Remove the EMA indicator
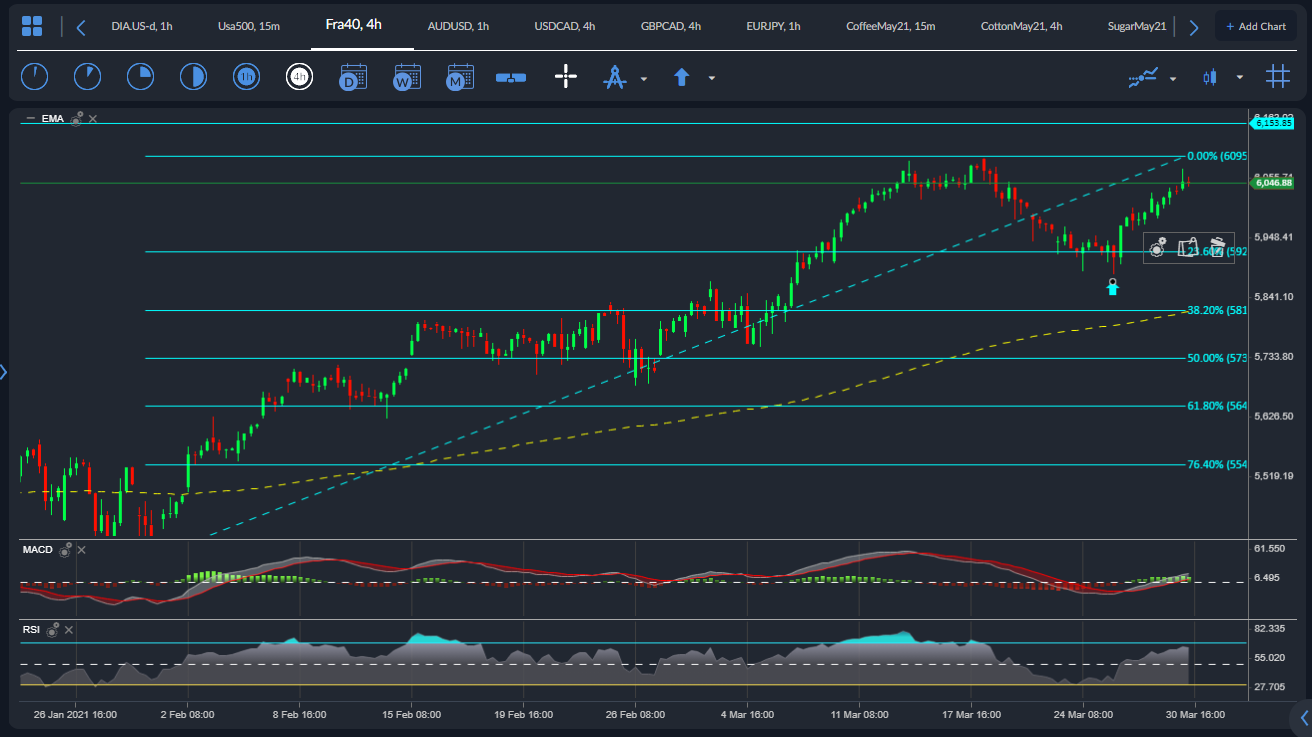Image resolution: width=1312 pixels, height=737 pixels. coord(93,118)
